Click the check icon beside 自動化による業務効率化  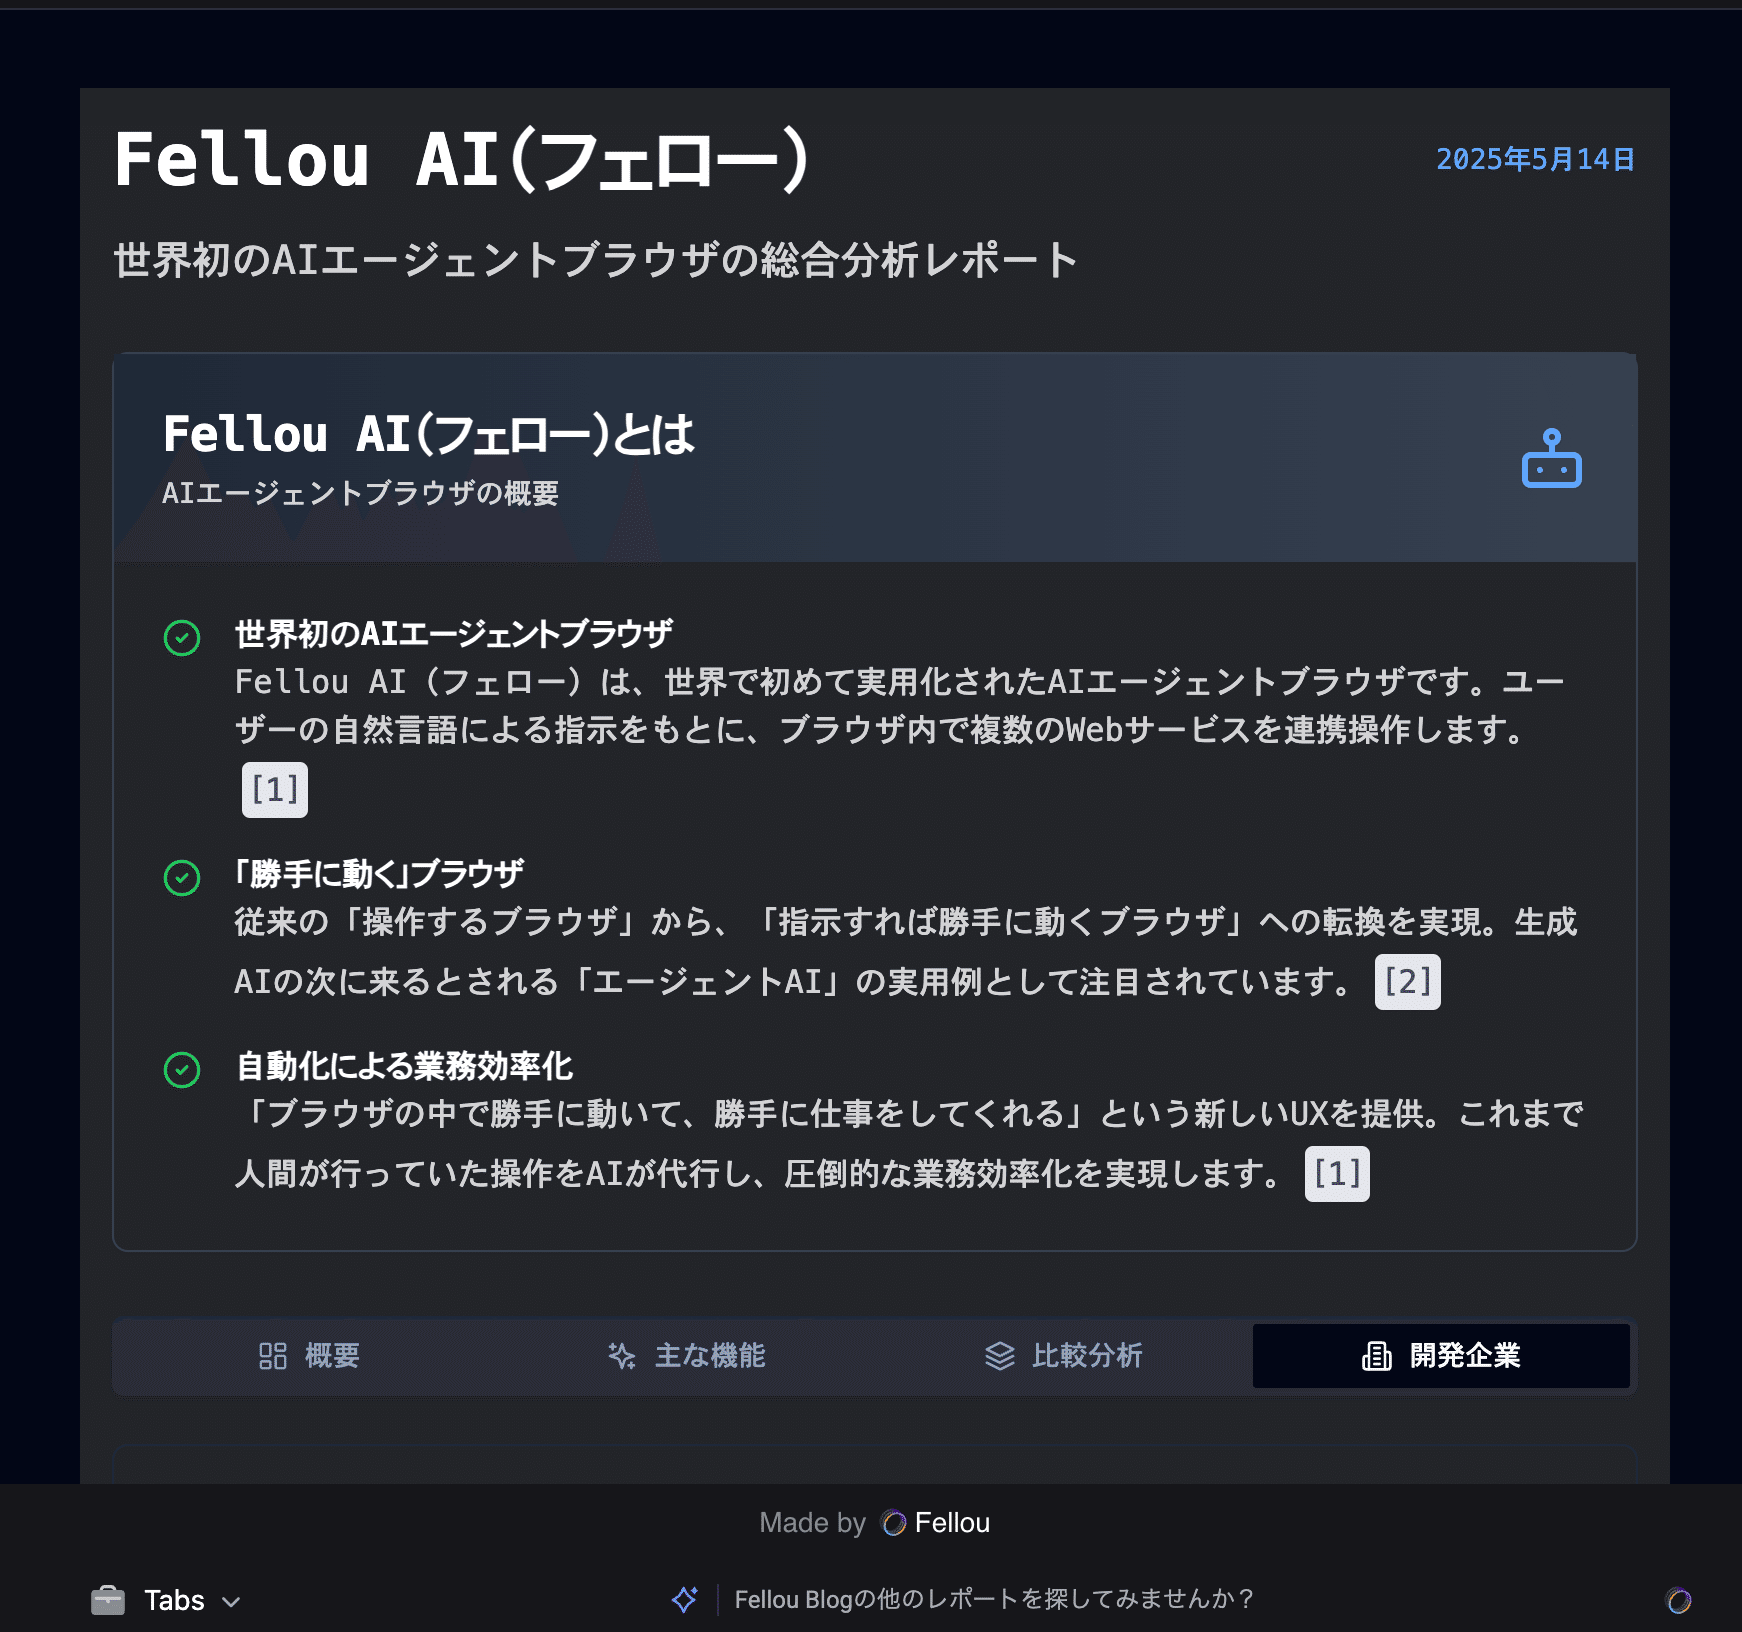182,1069
